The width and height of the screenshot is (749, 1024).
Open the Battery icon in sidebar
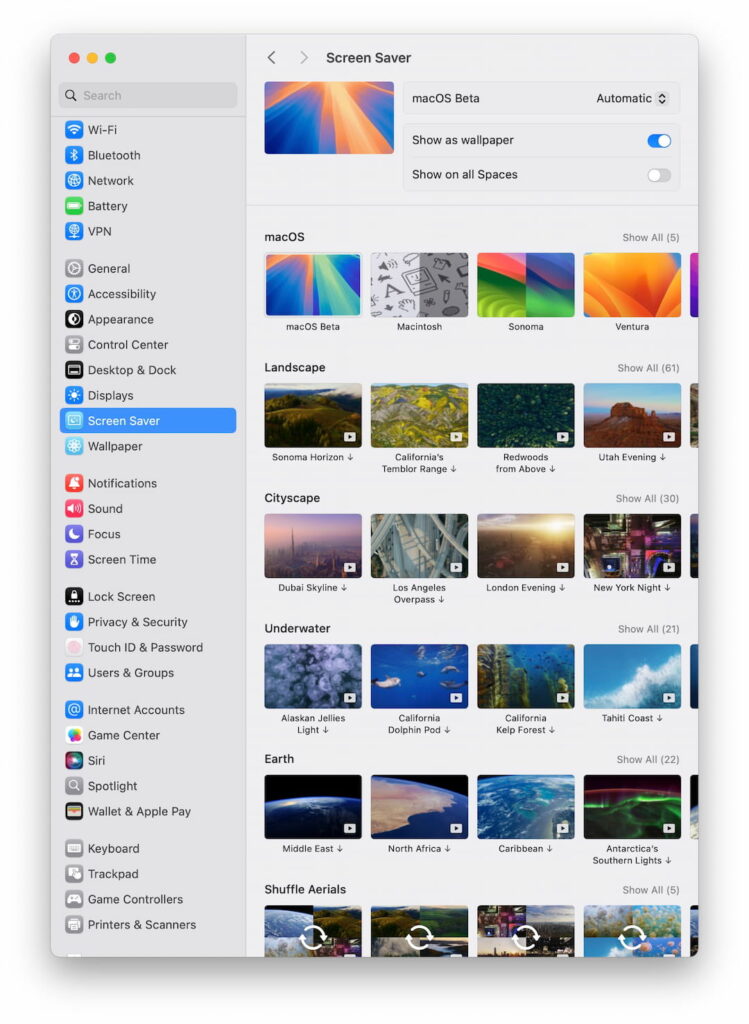pyautogui.click(x=74, y=206)
